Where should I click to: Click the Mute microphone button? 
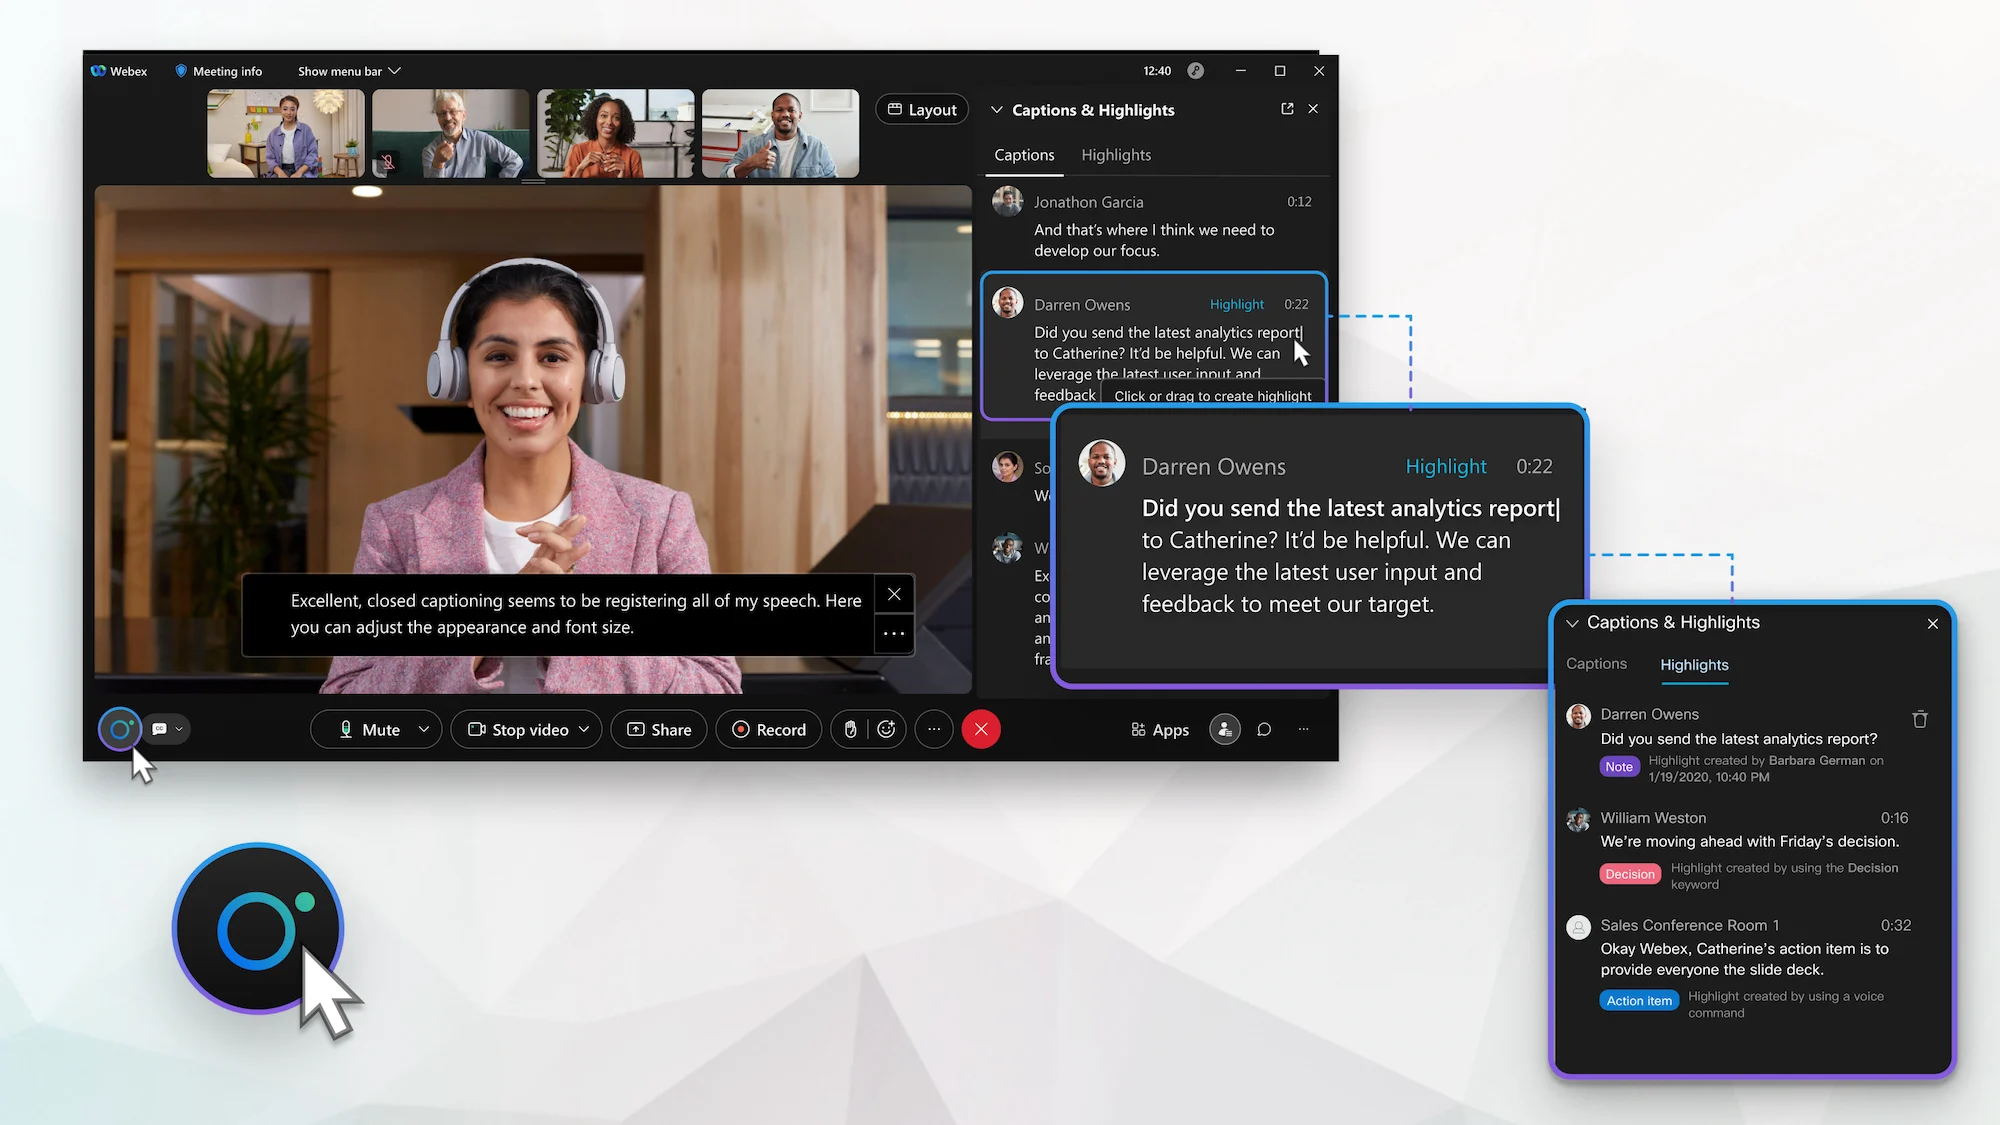368,728
